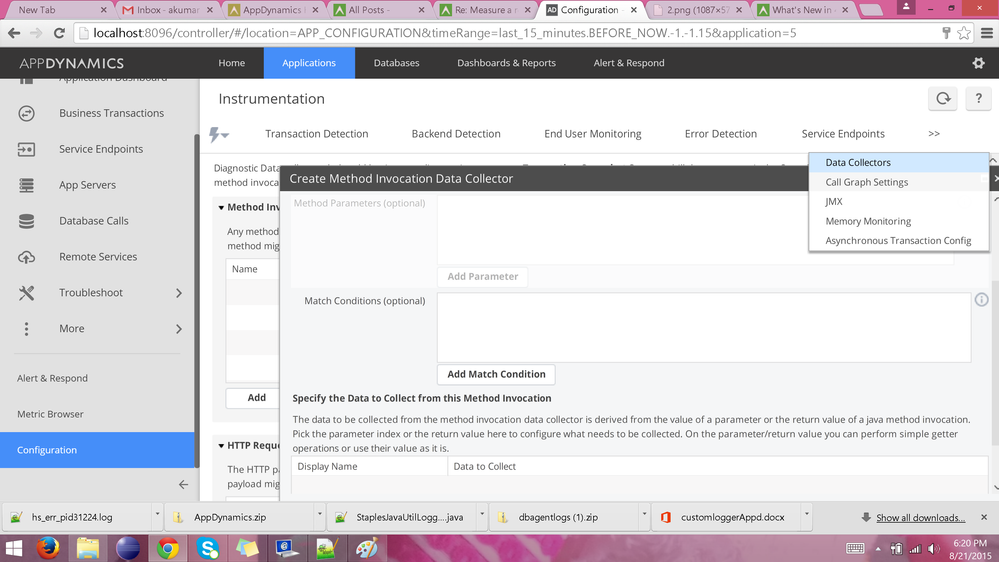Expand the More submenu chevron
Screen dimensions: 999x562
[179, 329]
